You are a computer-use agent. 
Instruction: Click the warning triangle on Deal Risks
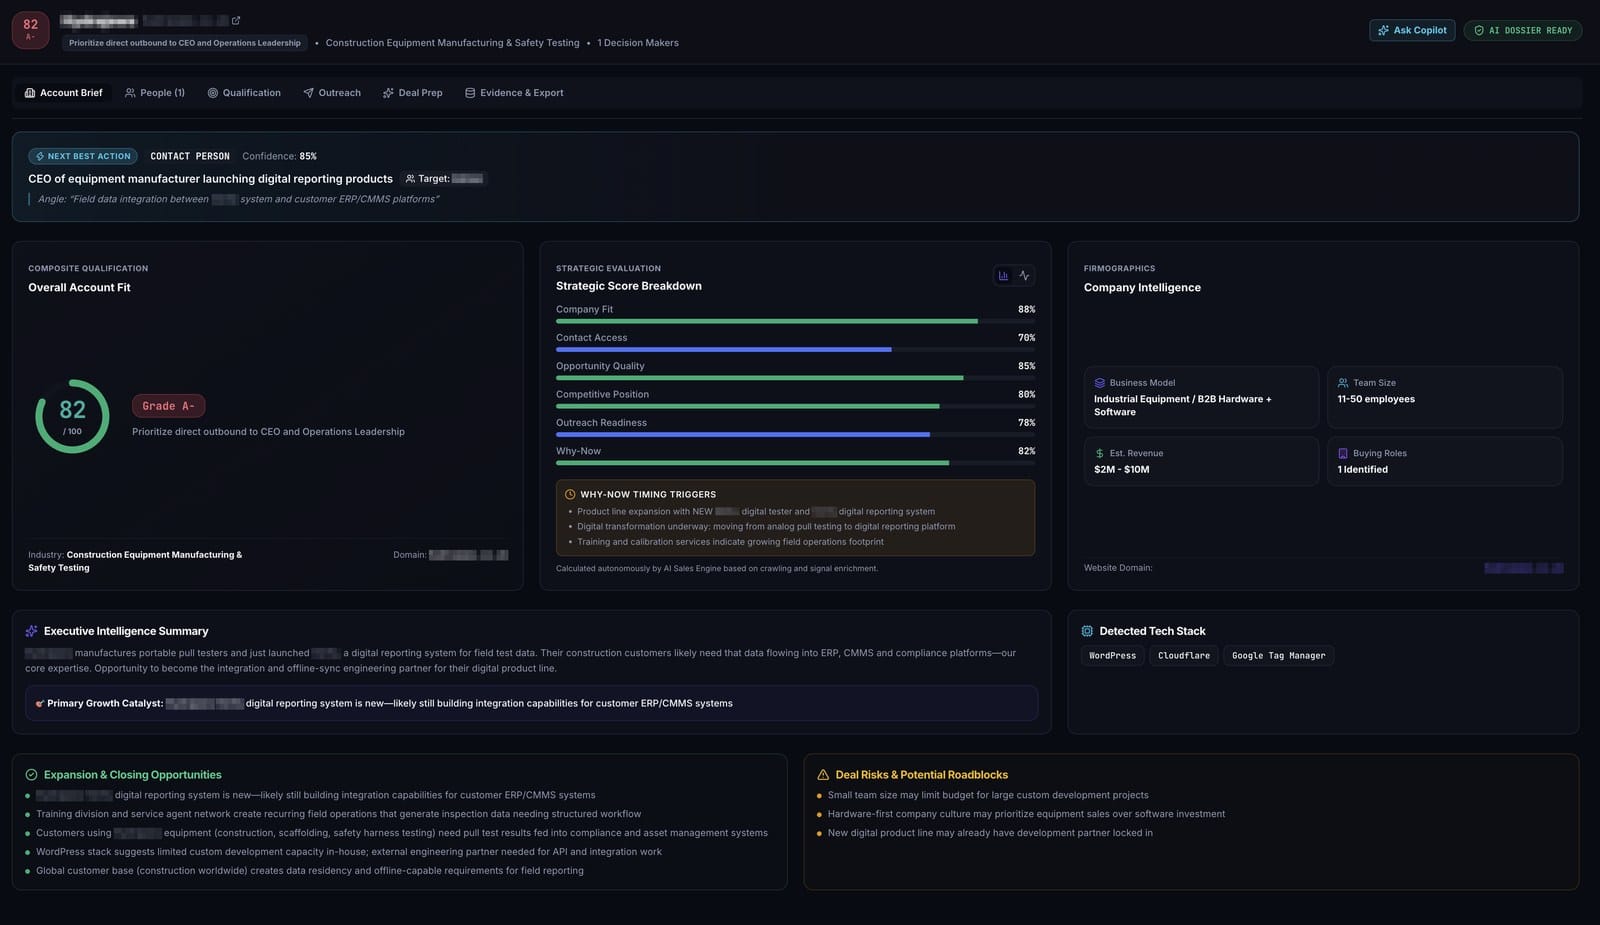click(x=823, y=775)
